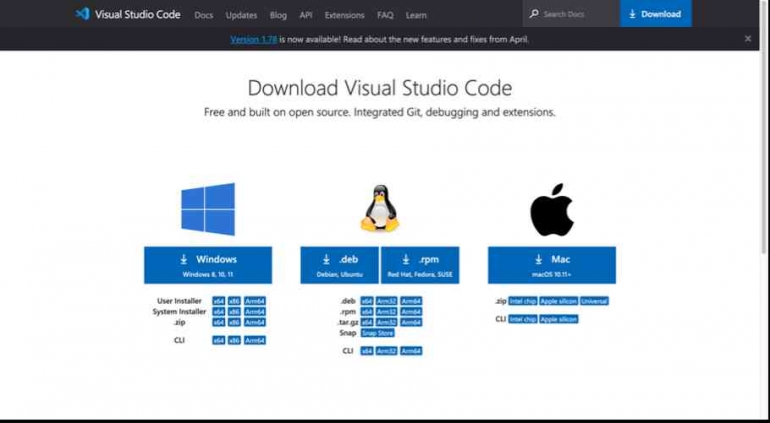Go to the Updates page

(x=241, y=15)
